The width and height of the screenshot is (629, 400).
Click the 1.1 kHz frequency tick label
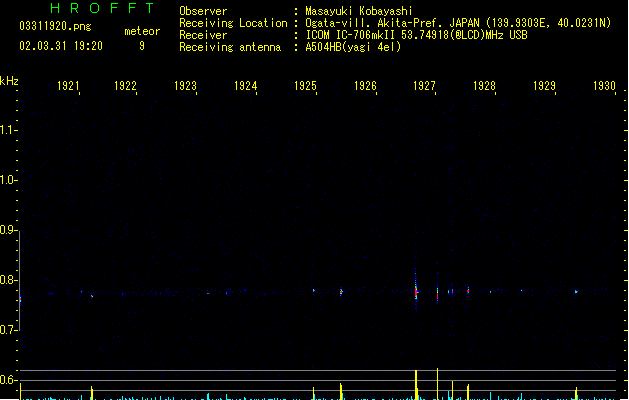click(7, 130)
